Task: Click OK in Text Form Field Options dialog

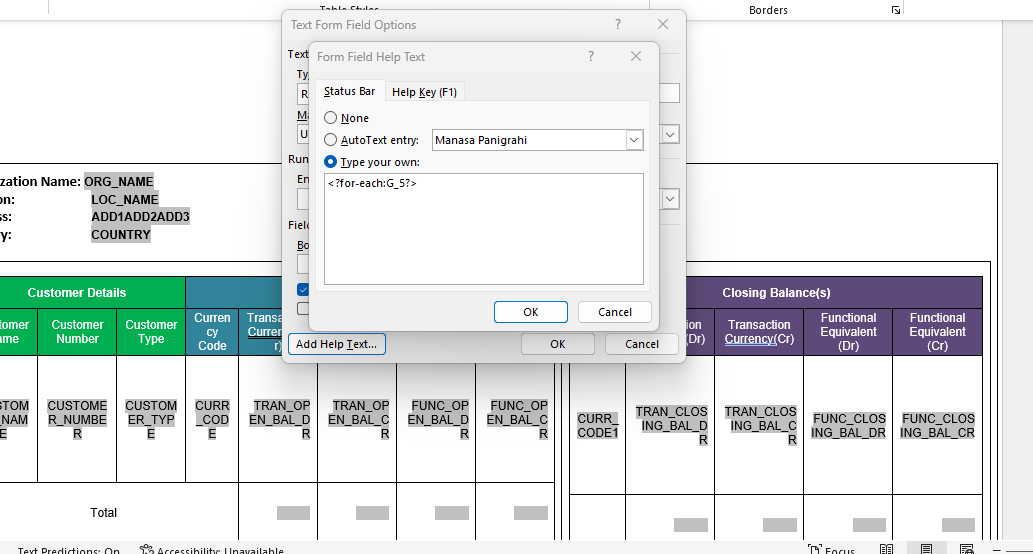Action: (558, 344)
